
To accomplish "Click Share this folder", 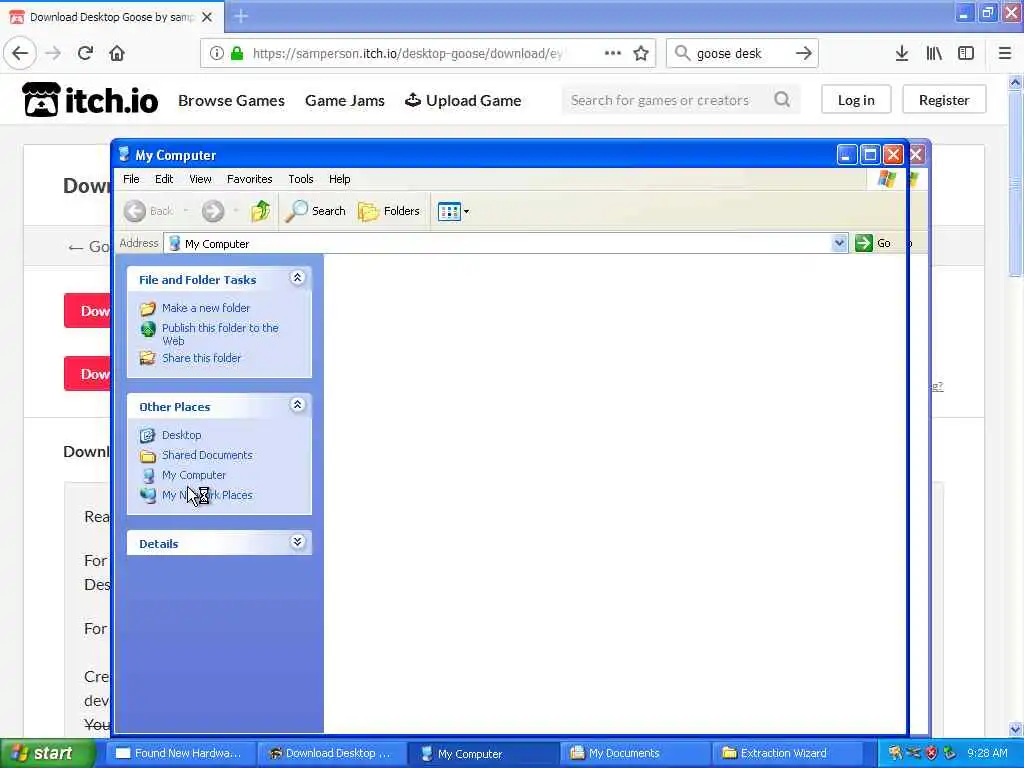I will pos(201,358).
